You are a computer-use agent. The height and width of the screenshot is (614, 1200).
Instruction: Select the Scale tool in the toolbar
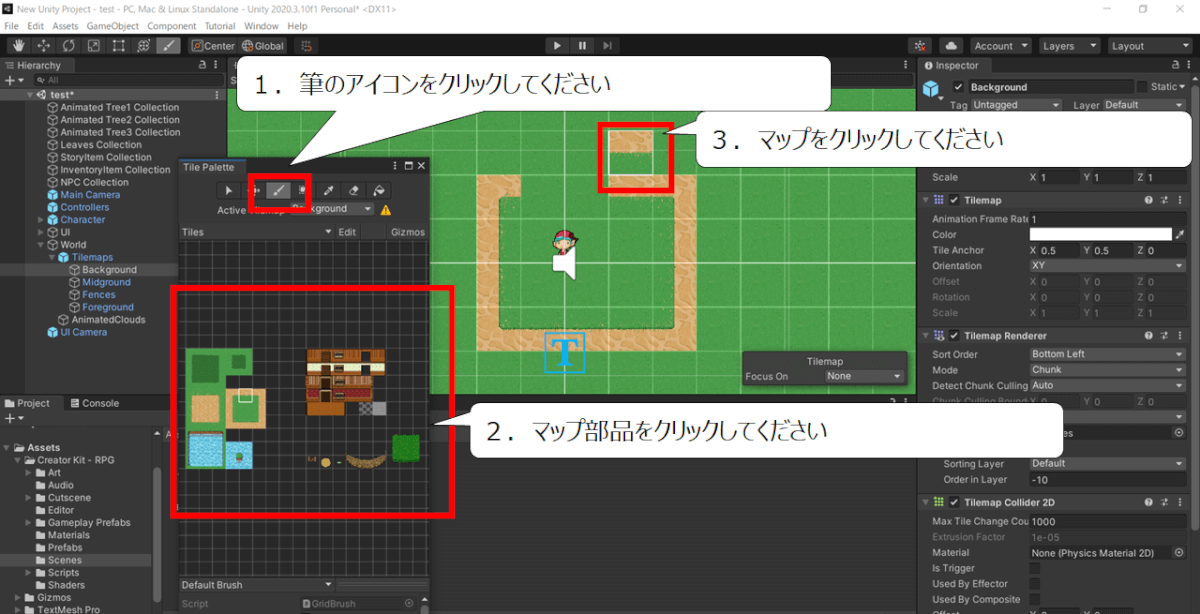click(x=94, y=45)
